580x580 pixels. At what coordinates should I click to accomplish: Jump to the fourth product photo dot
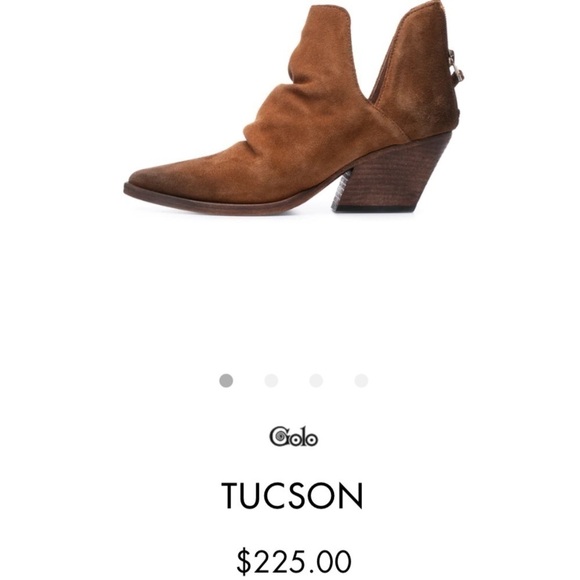coord(361,380)
